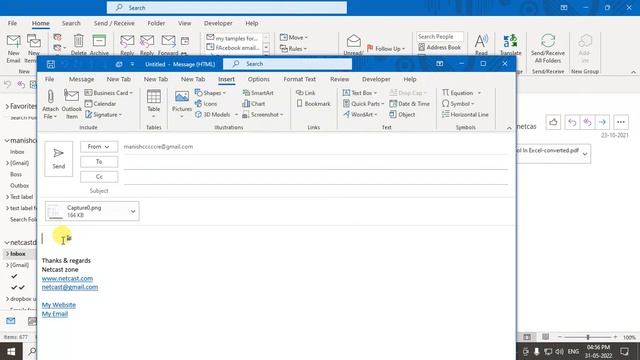Click Send/Receive All Folders
The image size is (640, 360).
click(548, 48)
